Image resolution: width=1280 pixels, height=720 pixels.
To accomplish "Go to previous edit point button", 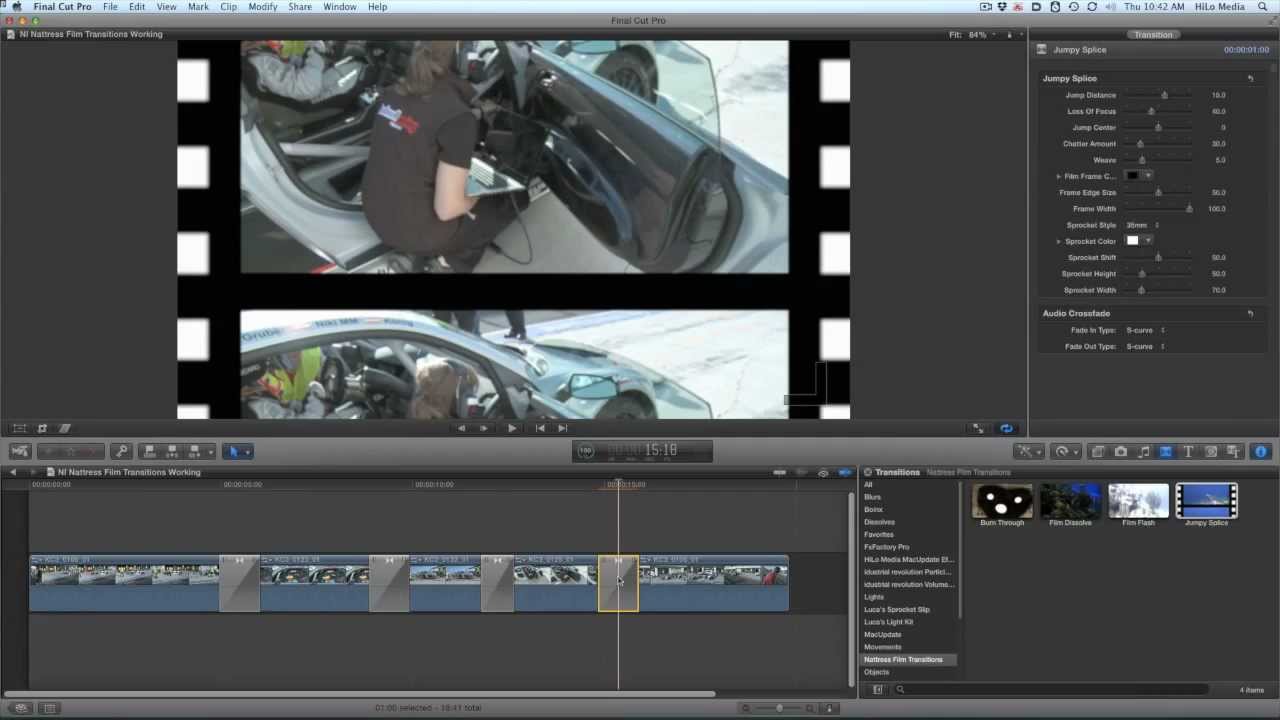I will click(540, 428).
